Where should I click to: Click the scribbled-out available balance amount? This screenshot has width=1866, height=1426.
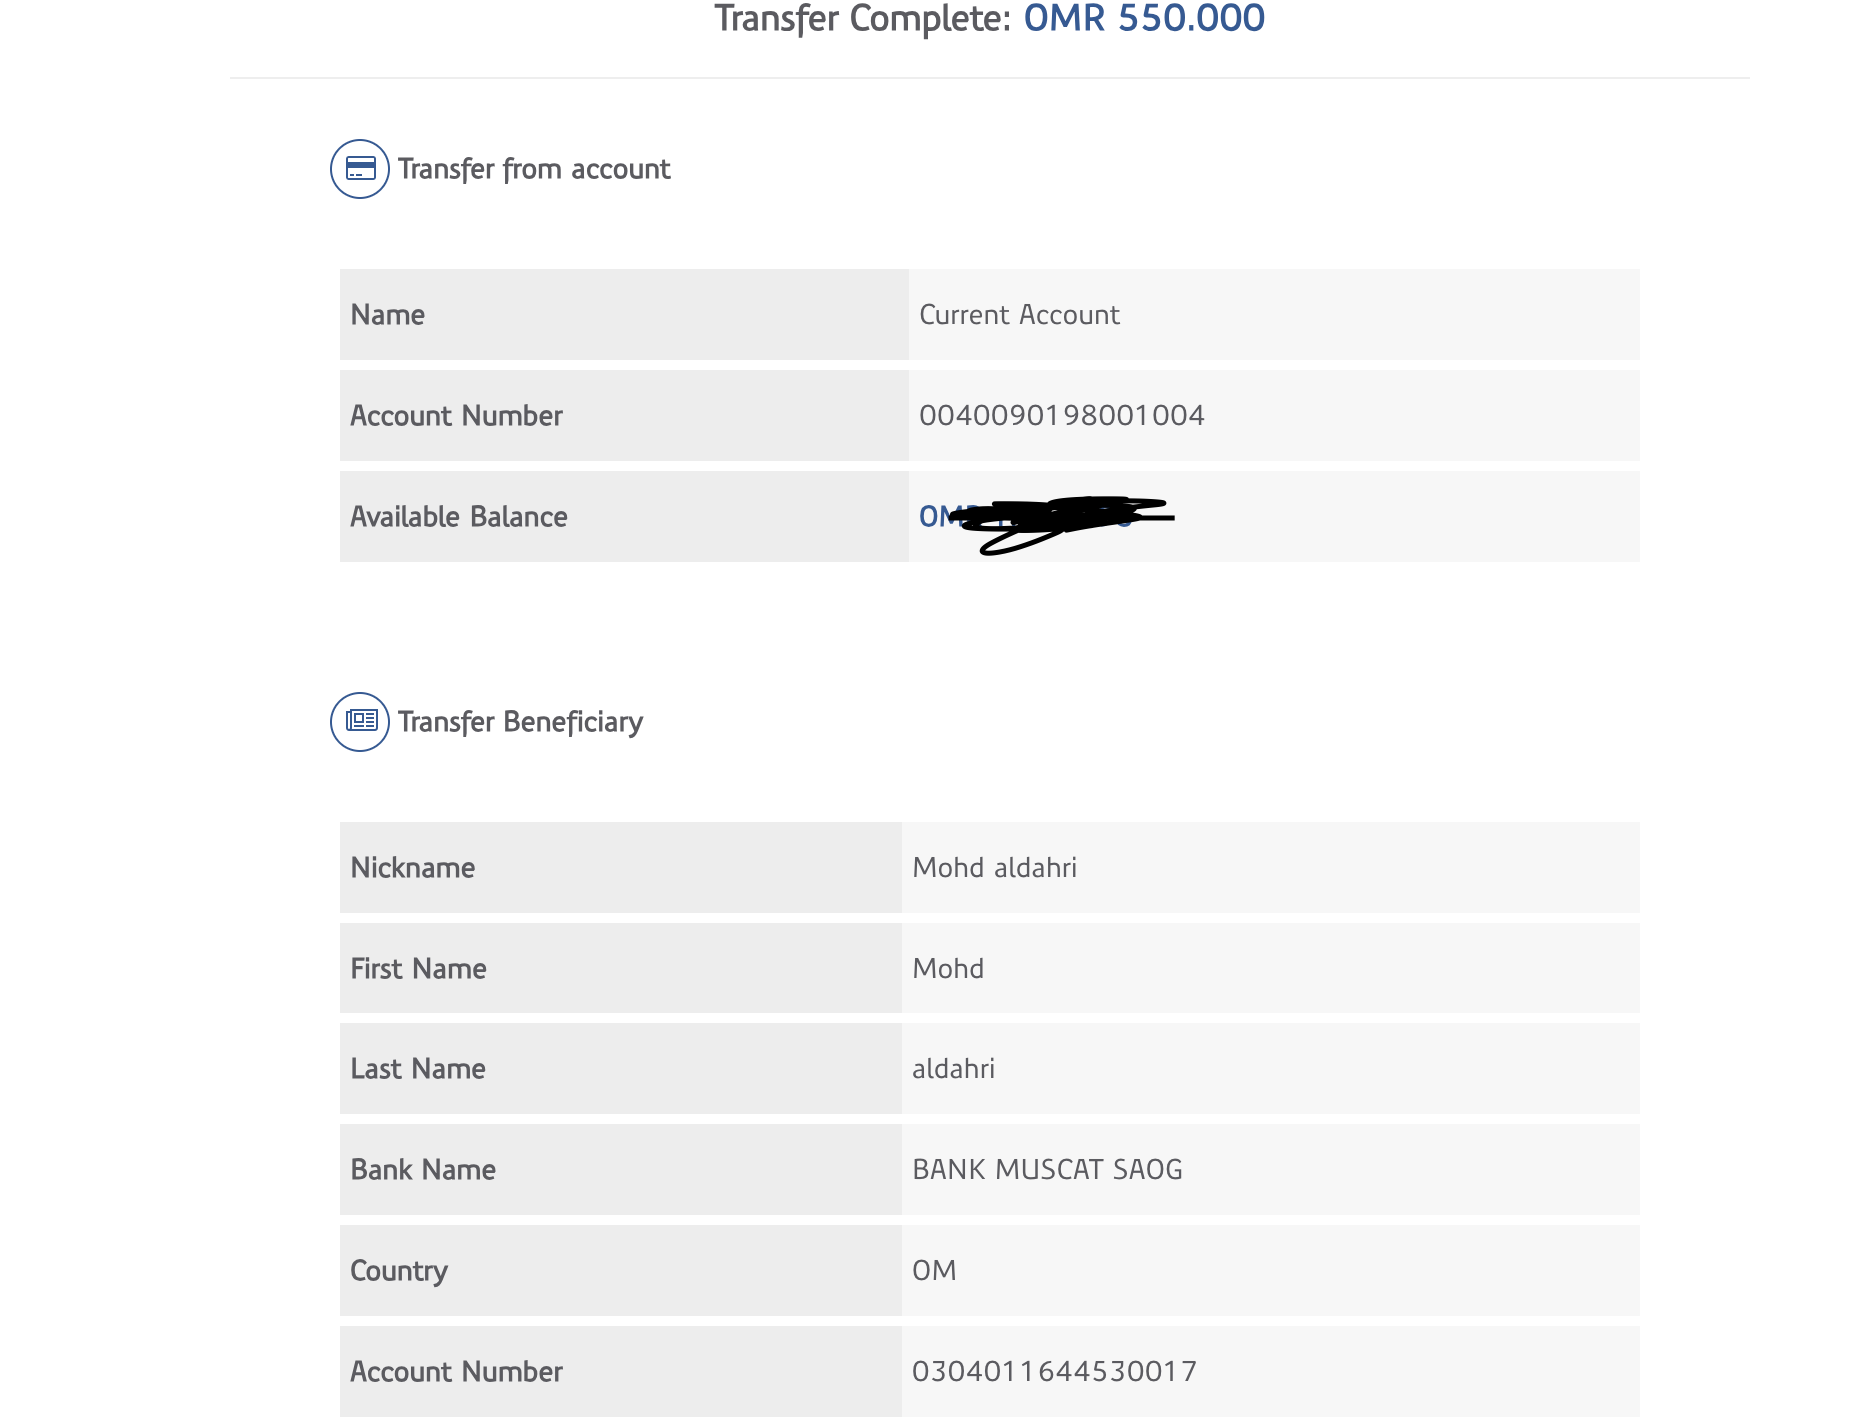point(1045,518)
